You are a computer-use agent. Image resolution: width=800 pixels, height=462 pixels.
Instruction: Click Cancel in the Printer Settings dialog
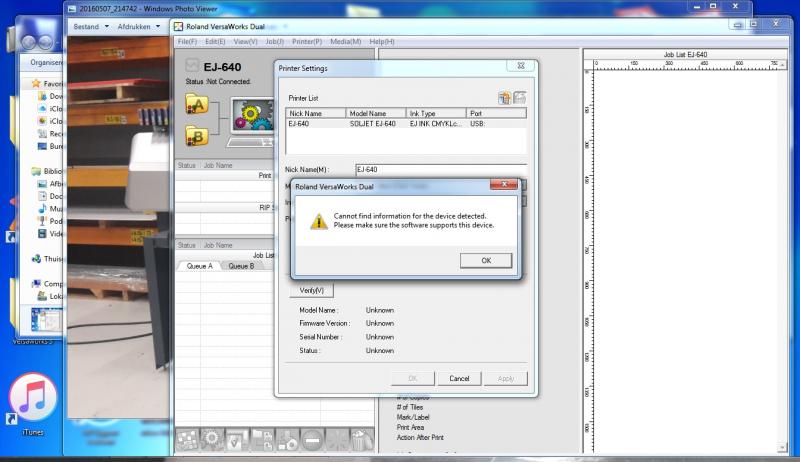pos(459,378)
